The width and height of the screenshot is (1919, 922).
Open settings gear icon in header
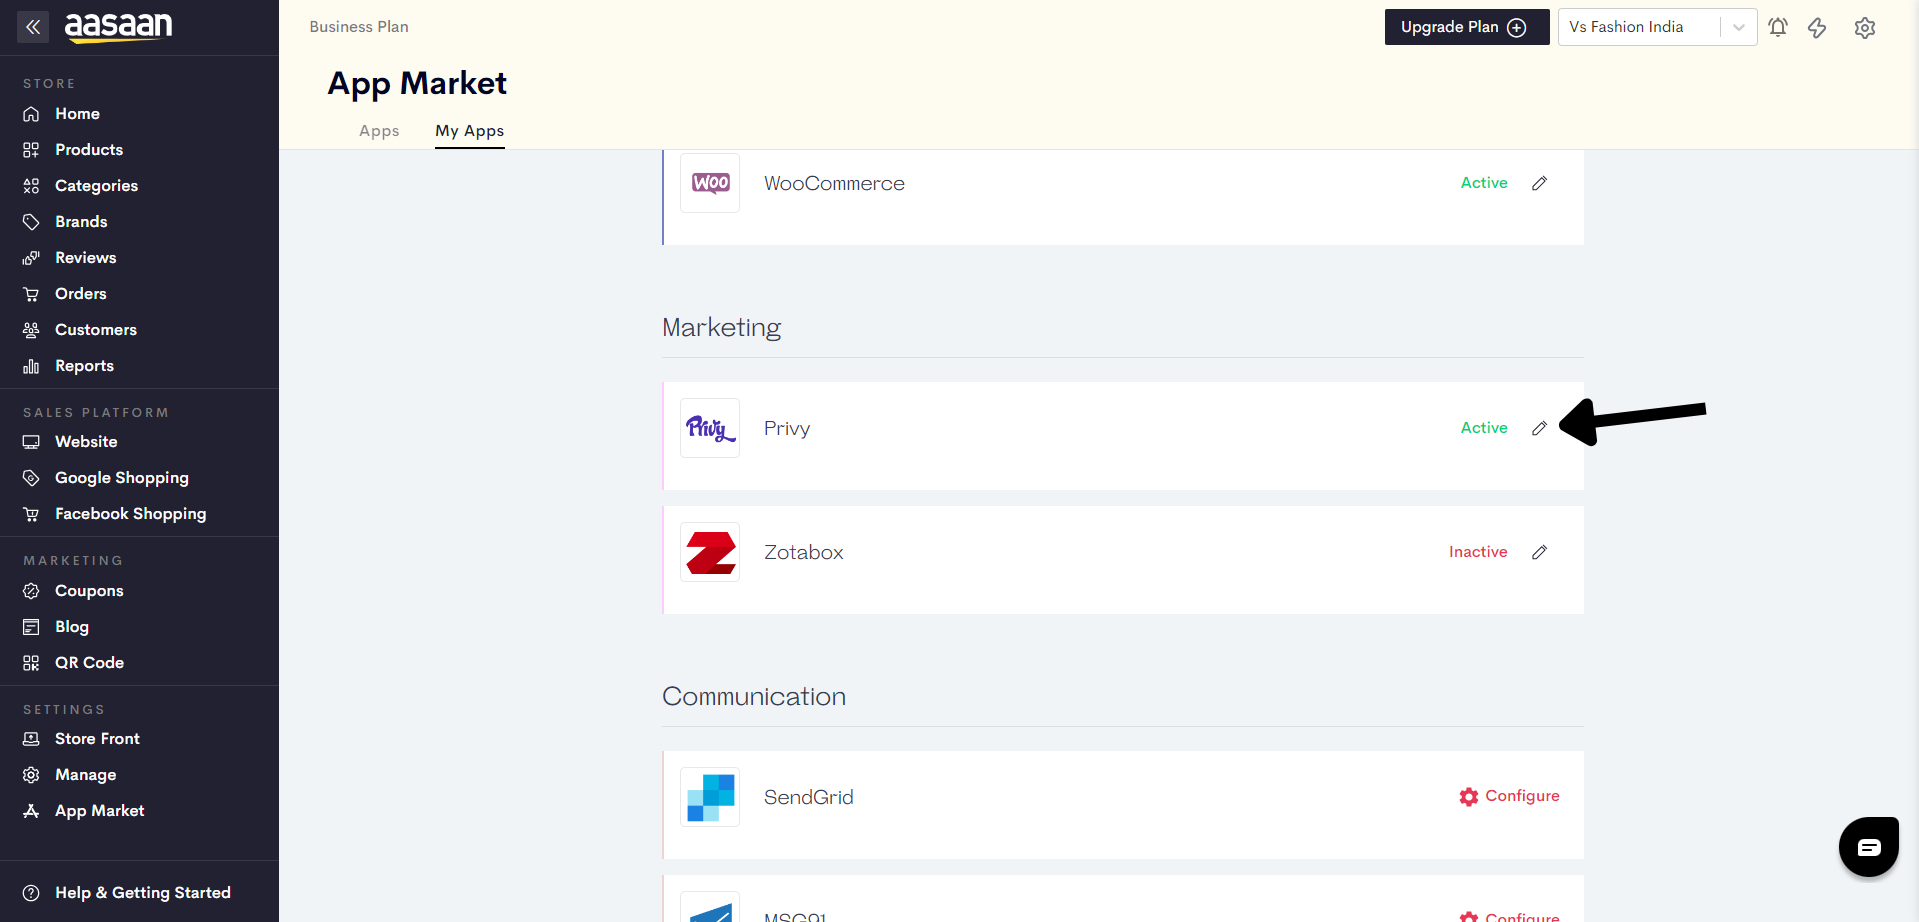click(1864, 27)
